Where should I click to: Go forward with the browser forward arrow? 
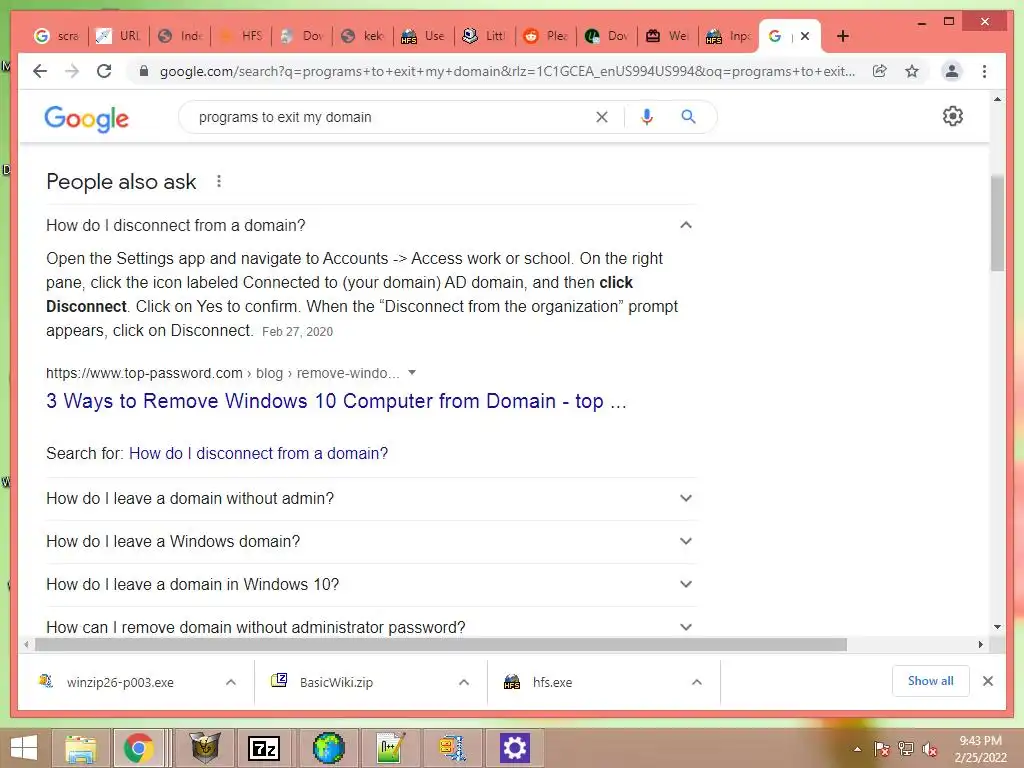[72, 71]
